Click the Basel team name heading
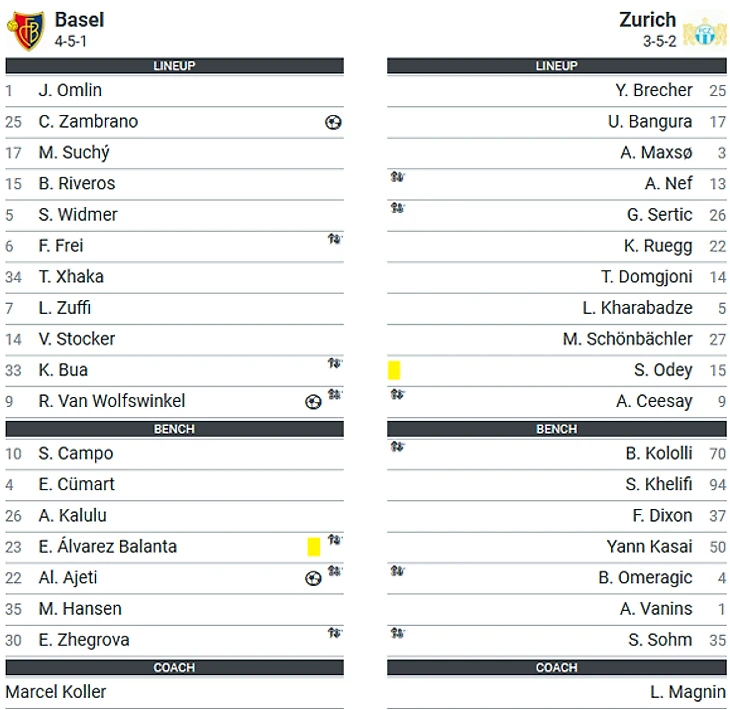Viewport: 730px width, 710px height. [79, 19]
